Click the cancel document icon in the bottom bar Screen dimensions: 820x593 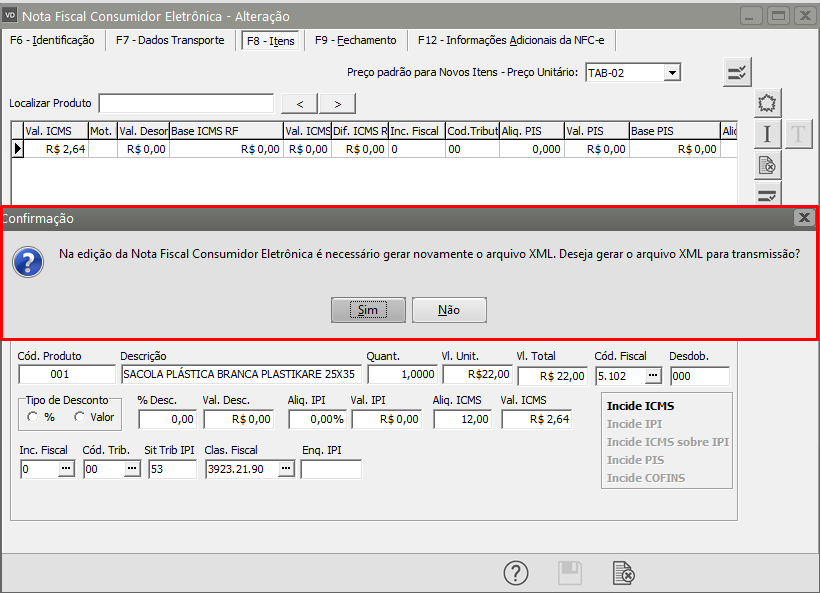click(623, 573)
